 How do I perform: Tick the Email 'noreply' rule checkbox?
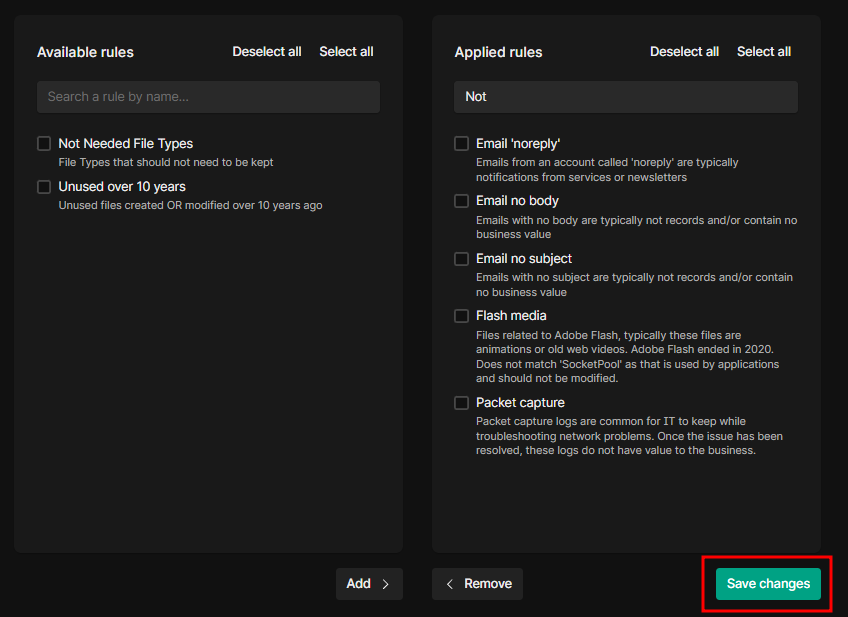tap(461, 144)
